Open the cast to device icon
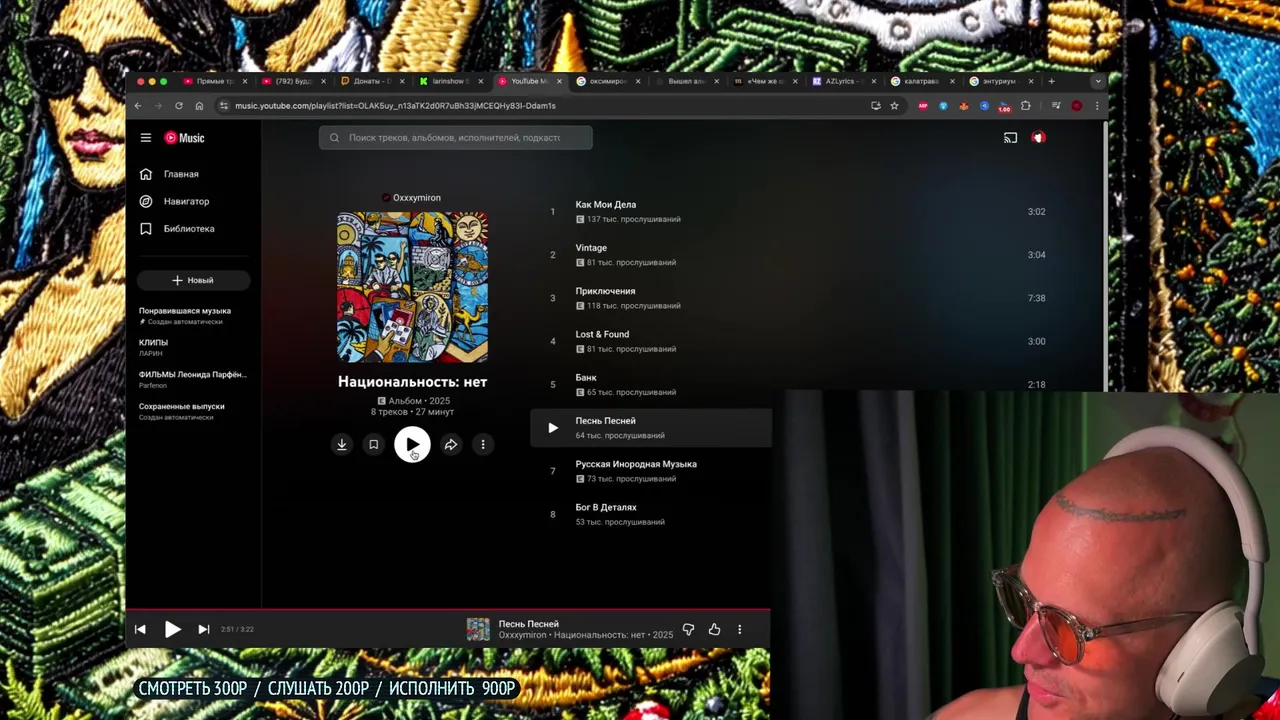 click(1010, 138)
